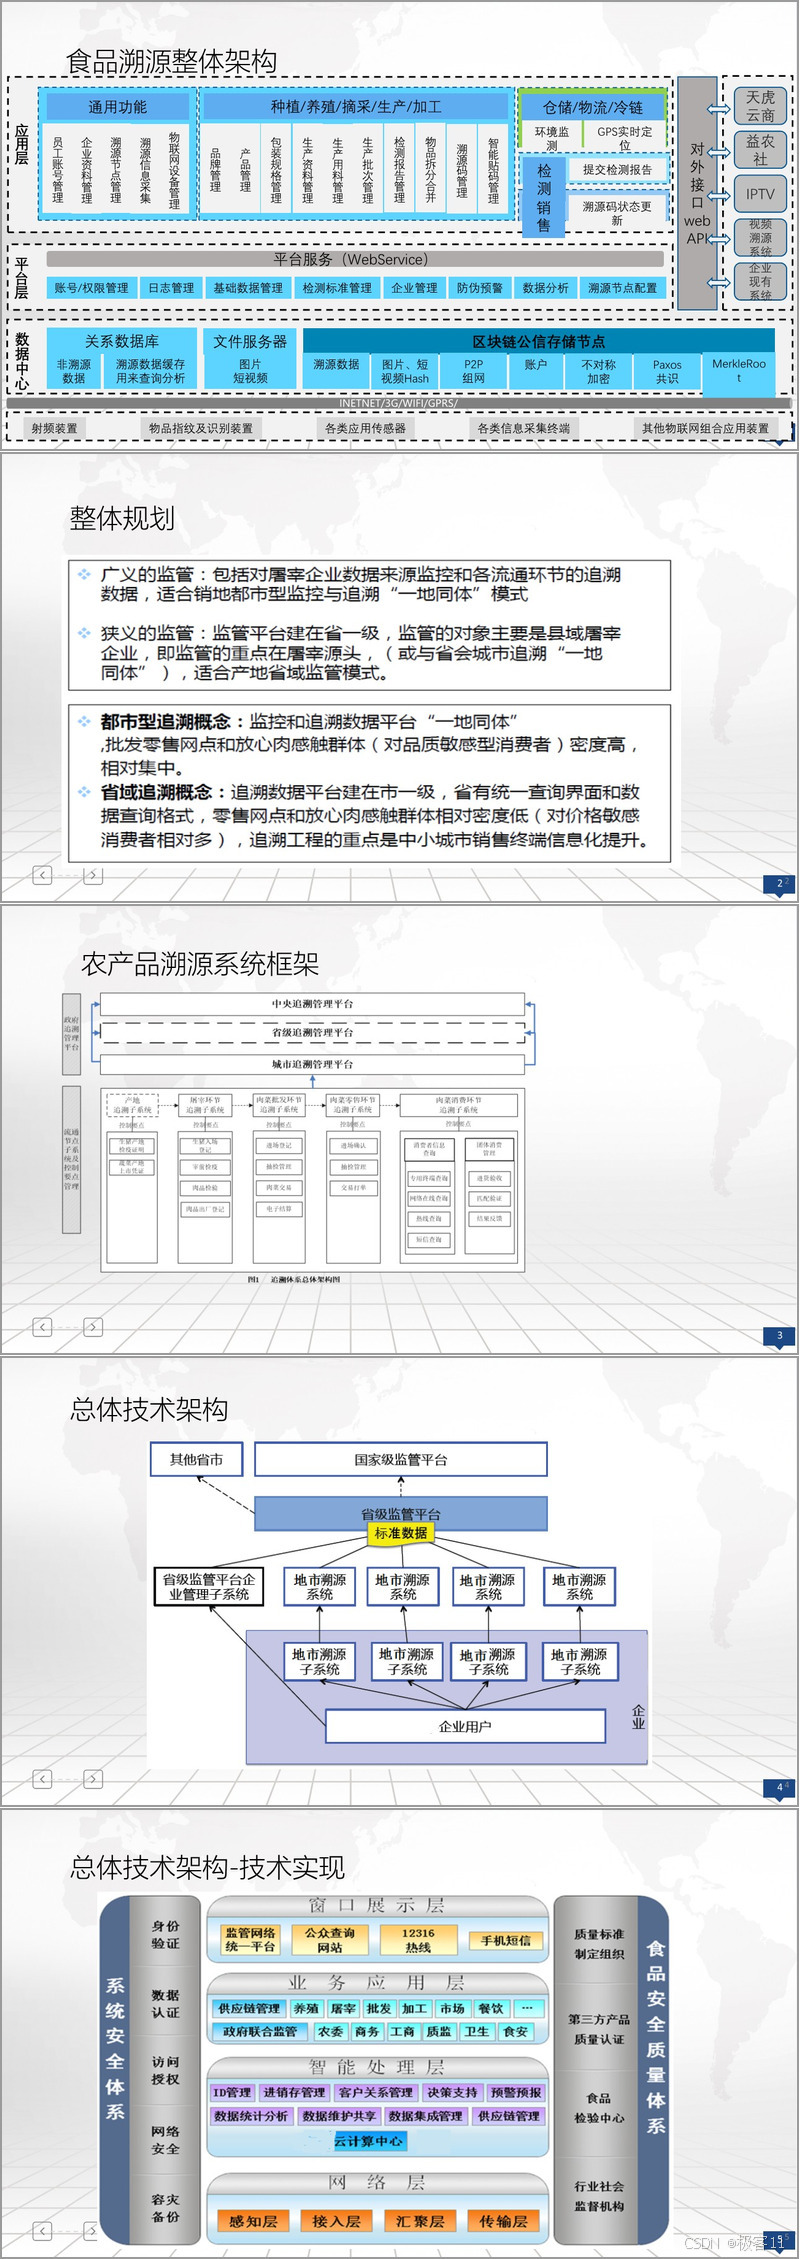Click the 区块链公信存储节点 header

(539, 341)
